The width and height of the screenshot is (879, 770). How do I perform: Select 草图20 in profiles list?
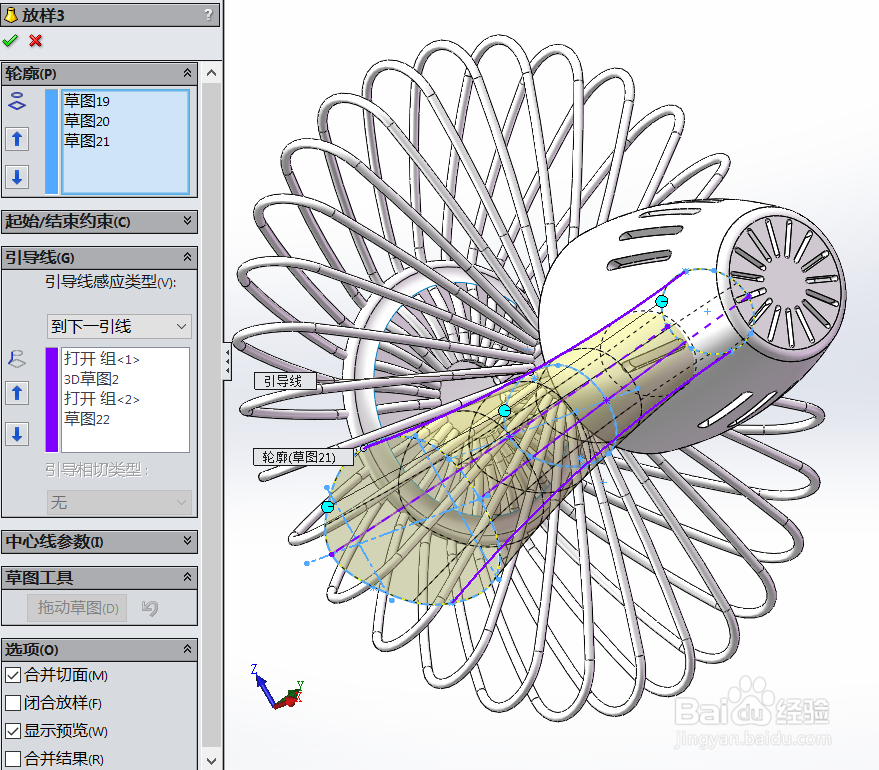pyautogui.click(x=87, y=121)
